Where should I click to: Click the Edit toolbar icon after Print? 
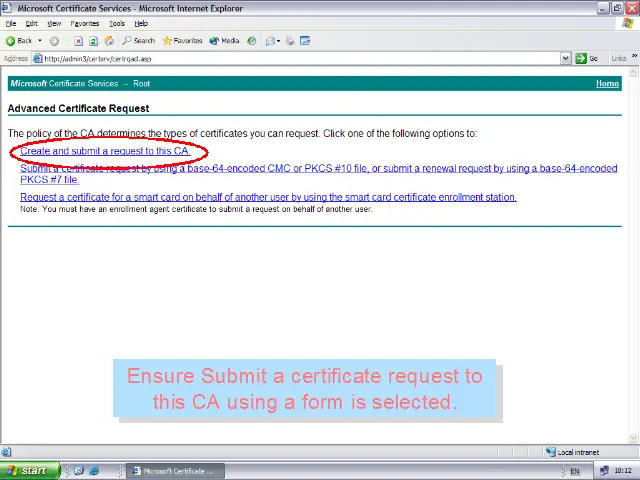[x=305, y=41]
